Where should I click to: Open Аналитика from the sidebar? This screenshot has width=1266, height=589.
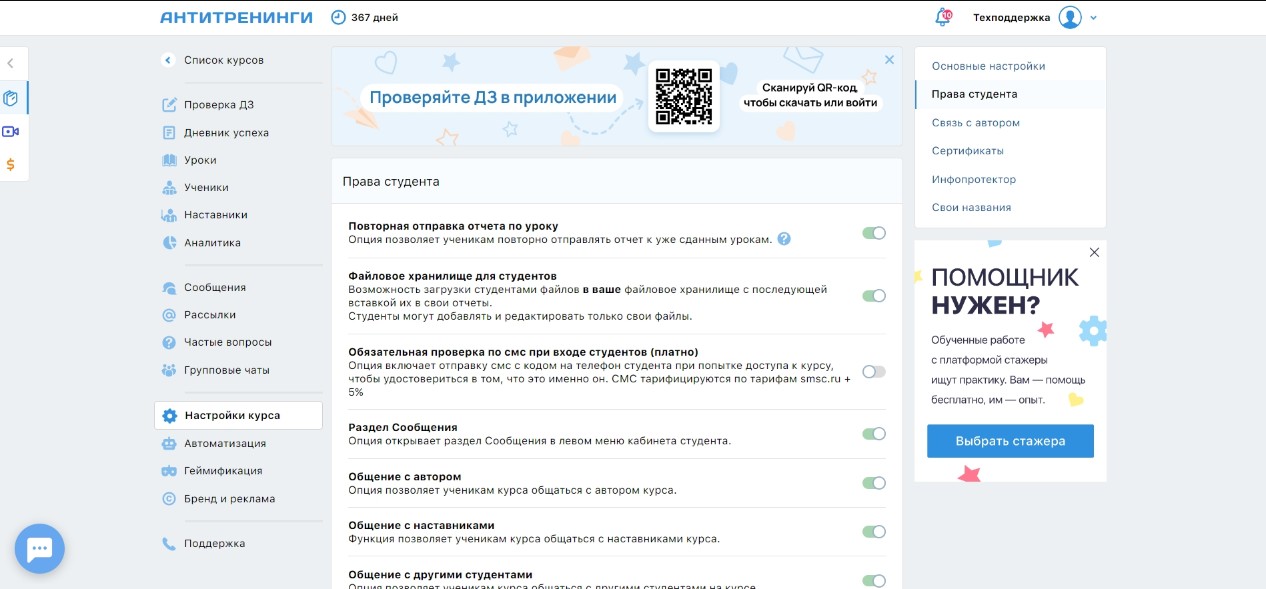click(212, 243)
